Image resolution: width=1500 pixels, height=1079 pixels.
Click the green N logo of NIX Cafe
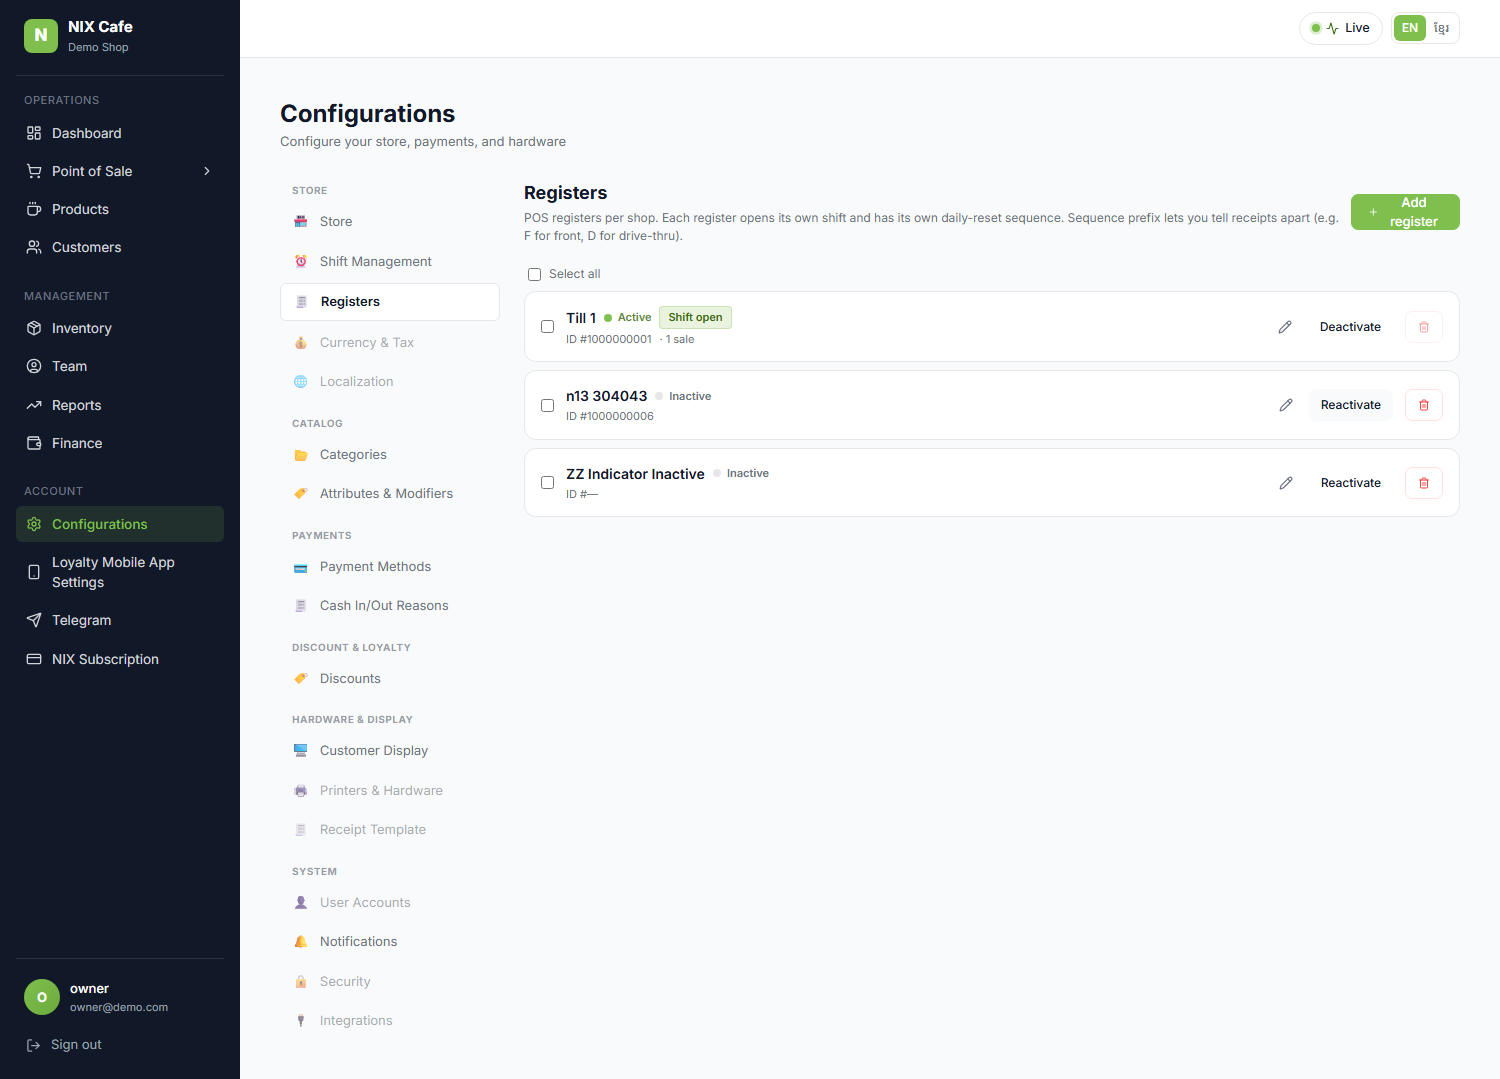point(41,35)
